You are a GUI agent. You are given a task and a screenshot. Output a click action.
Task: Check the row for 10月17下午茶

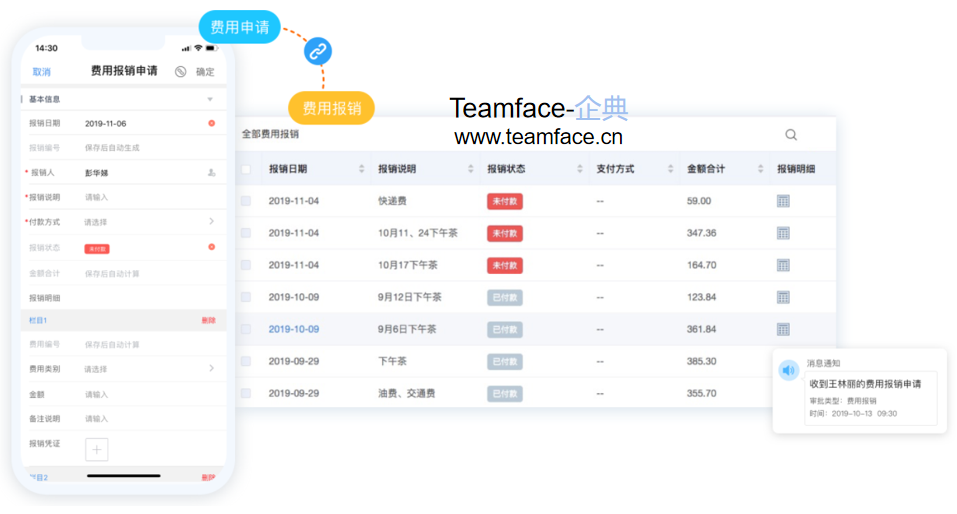(x=246, y=265)
